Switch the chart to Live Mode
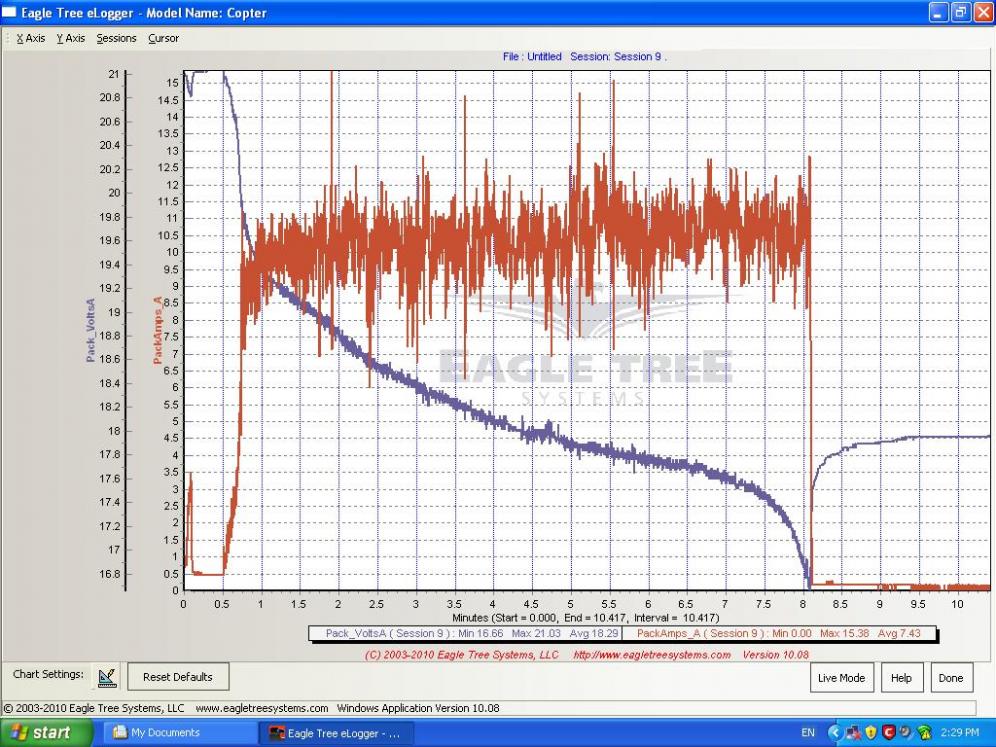The height and width of the screenshot is (747, 996). coord(841,678)
